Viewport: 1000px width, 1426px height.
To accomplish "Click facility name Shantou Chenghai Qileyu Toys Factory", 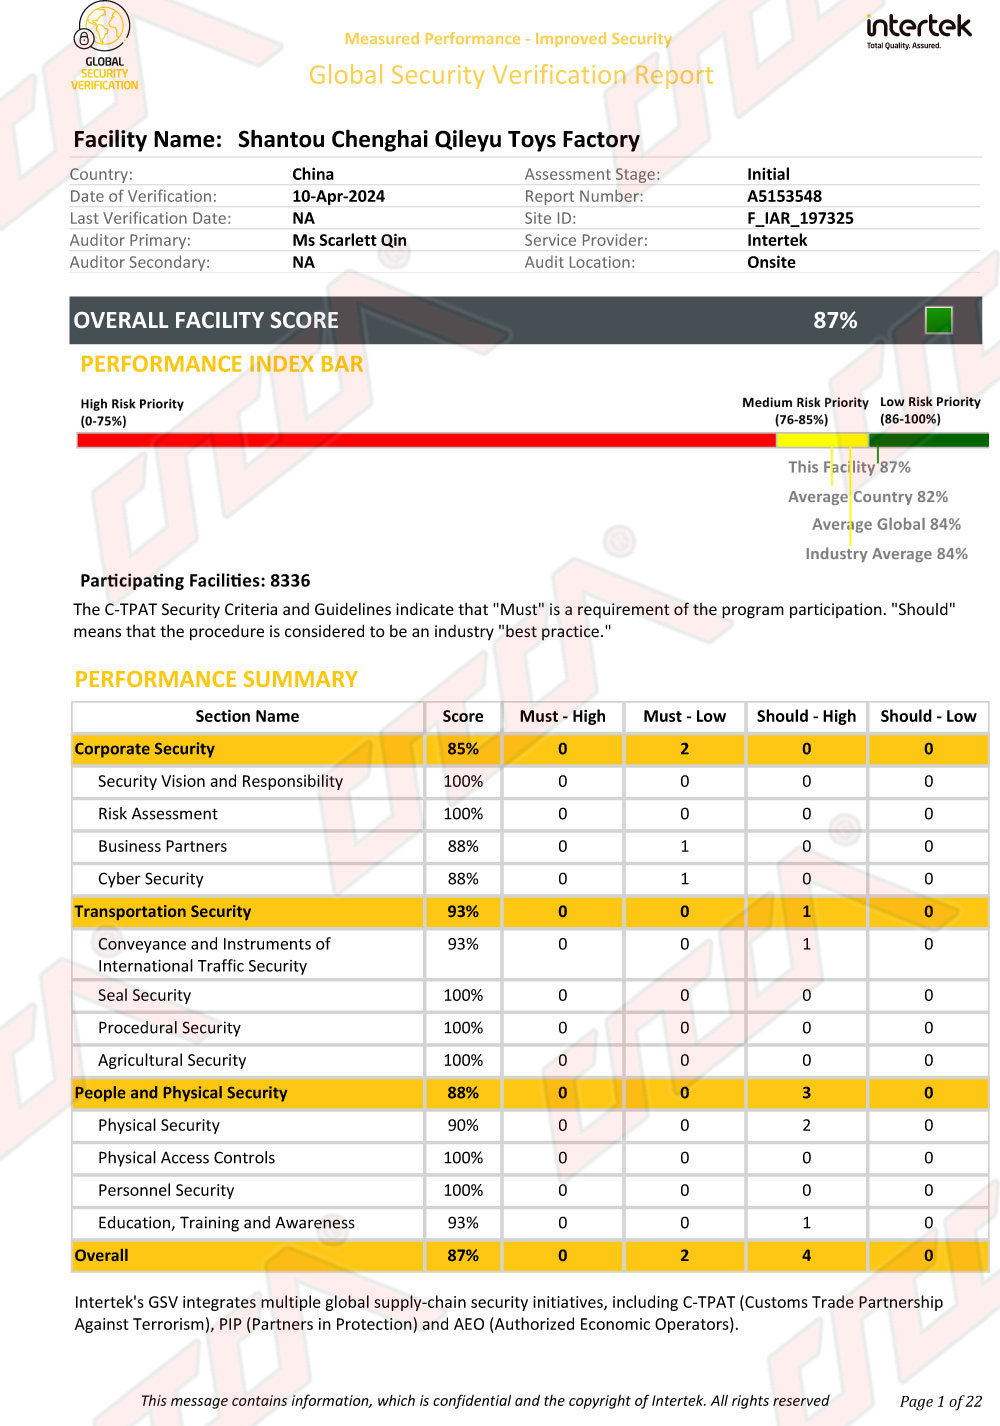I will click(438, 139).
